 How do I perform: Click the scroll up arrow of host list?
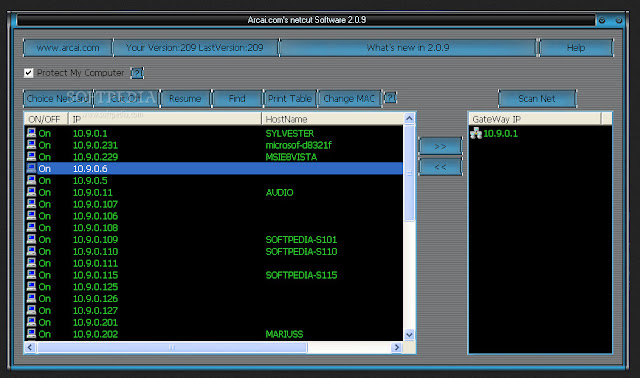(x=409, y=119)
